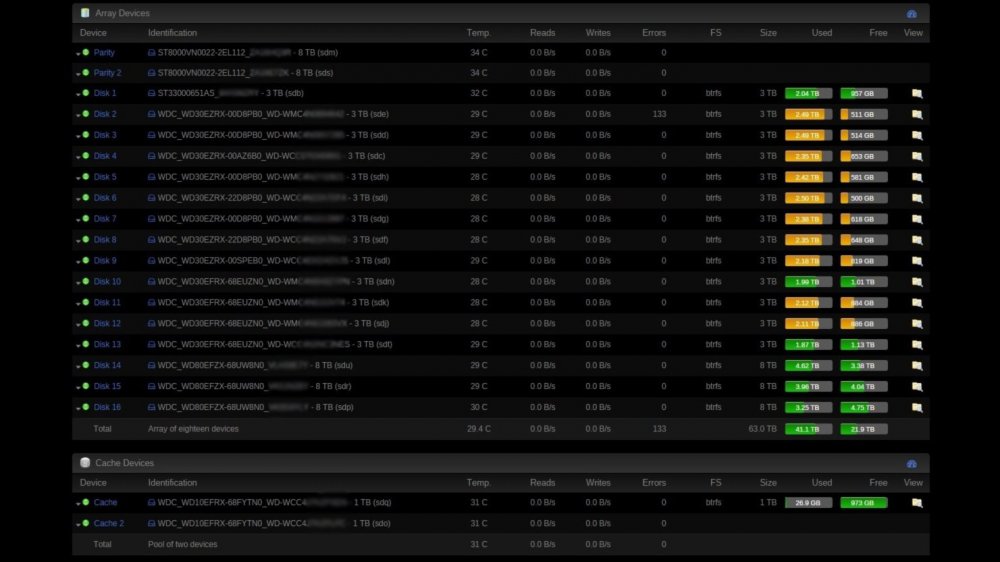Browse Disk 14 via view icon
Viewport: 1000px width, 562px height.
point(916,366)
